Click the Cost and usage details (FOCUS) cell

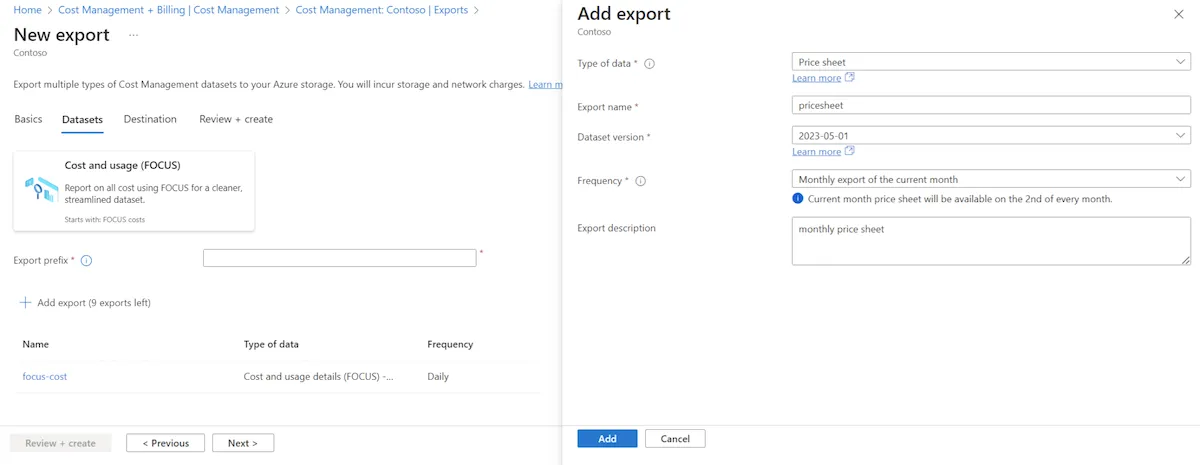tap(319, 377)
